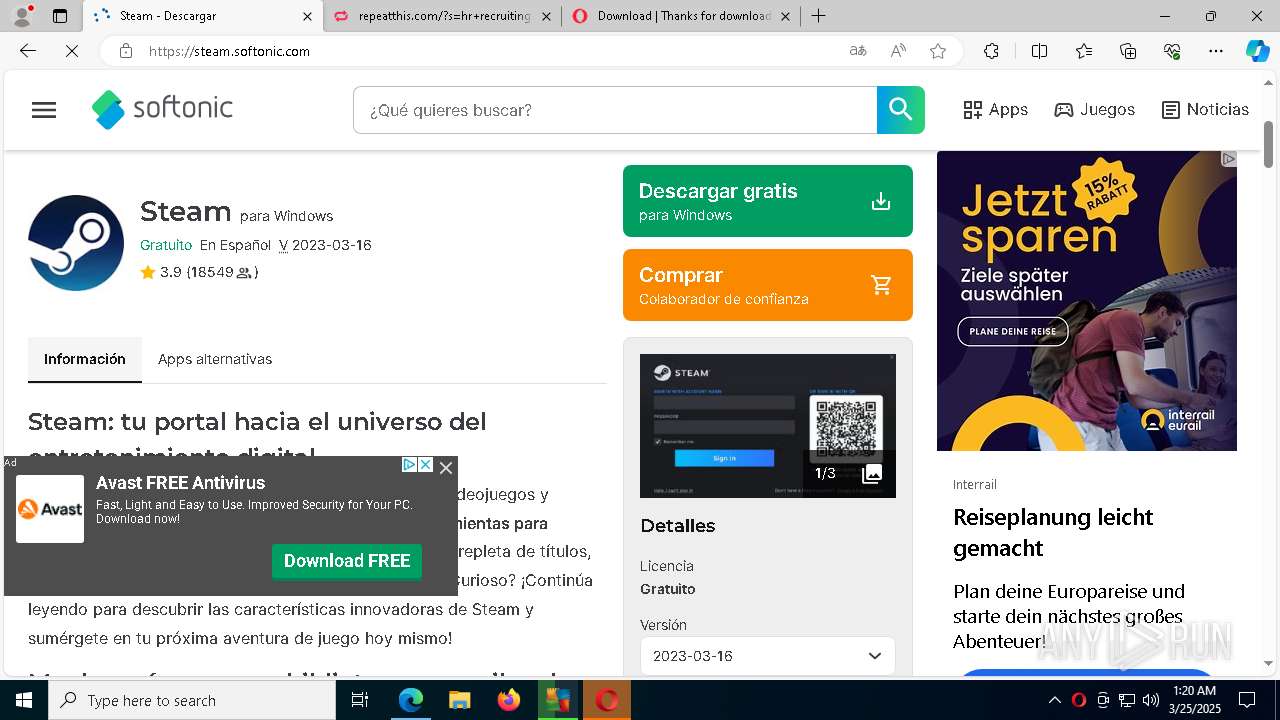Click the taskbar search box
The height and width of the screenshot is (720, 1280).
point(192,700)
